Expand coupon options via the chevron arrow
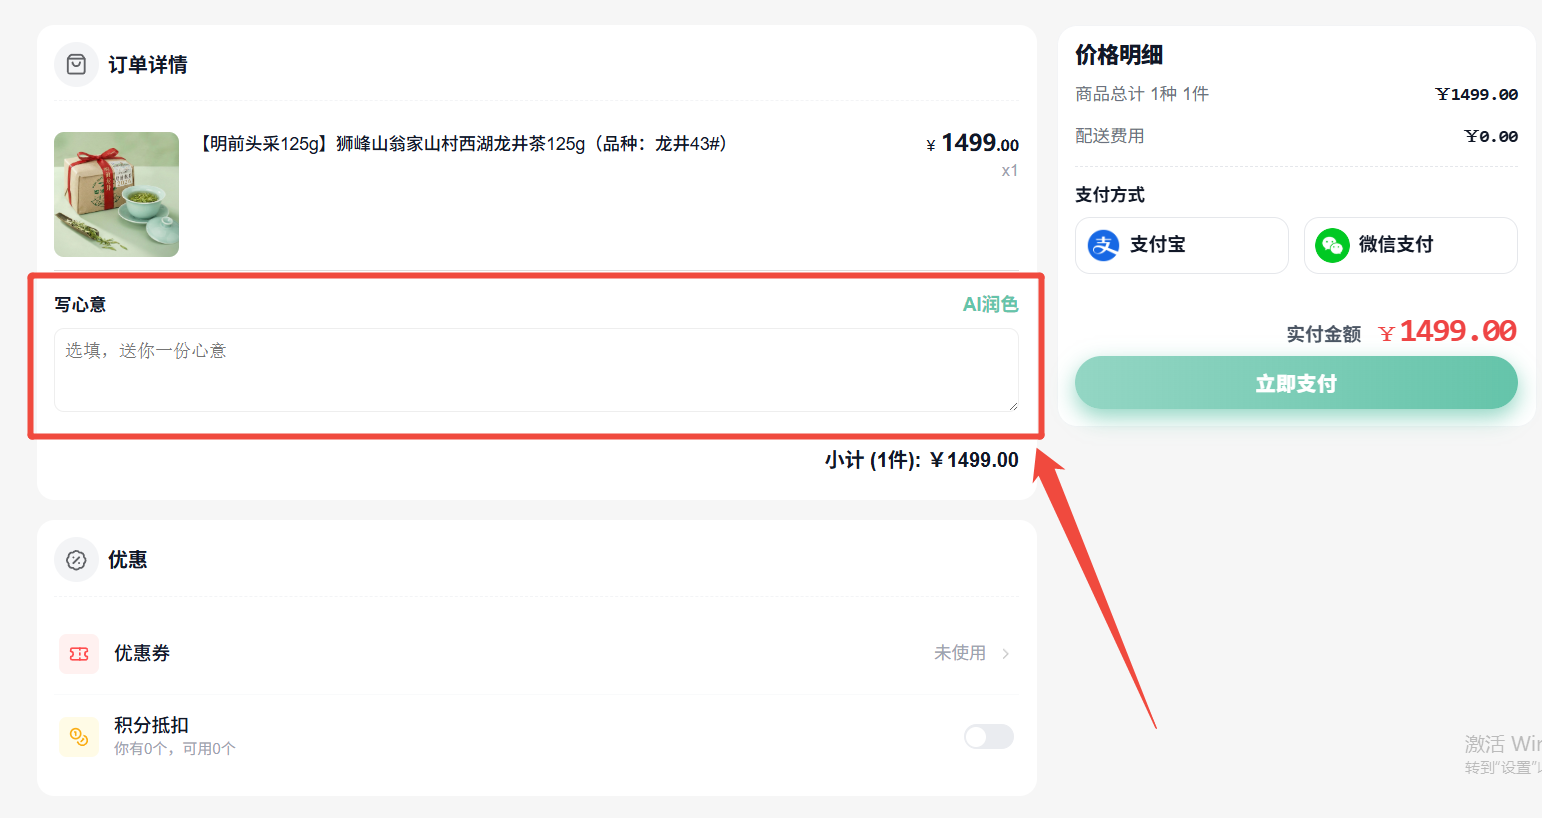The width and height of the screenshot is (1542, 818). click(x=1006, y=654)
